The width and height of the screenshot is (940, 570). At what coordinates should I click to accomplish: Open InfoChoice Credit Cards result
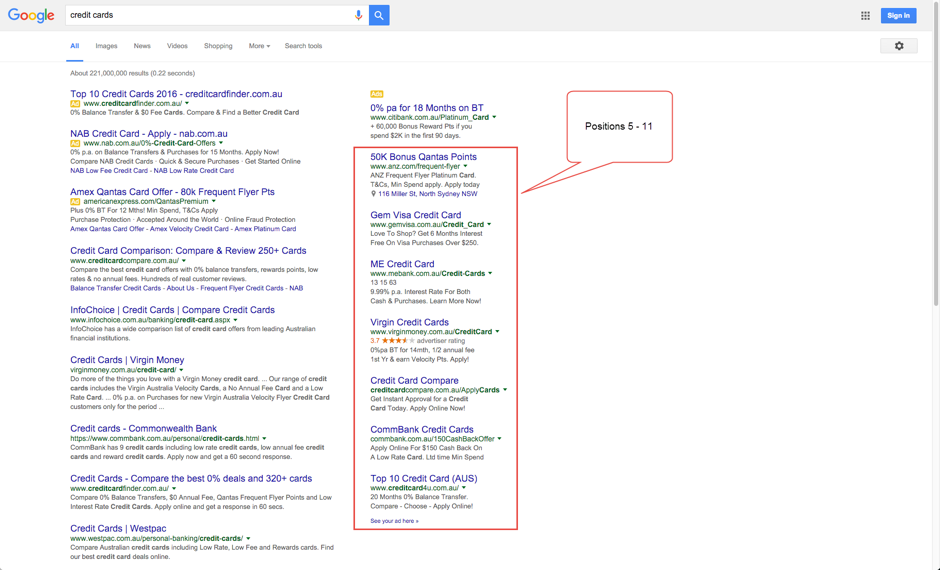click(173, 310)
